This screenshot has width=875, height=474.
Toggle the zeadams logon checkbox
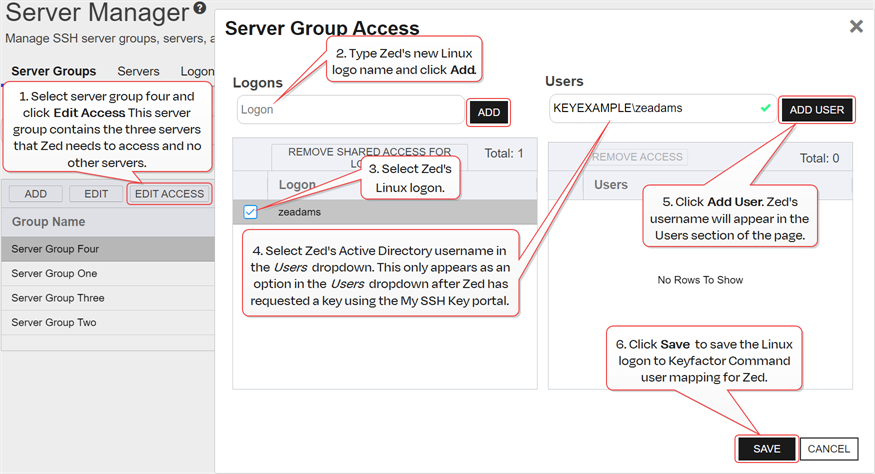click(250, 212)
